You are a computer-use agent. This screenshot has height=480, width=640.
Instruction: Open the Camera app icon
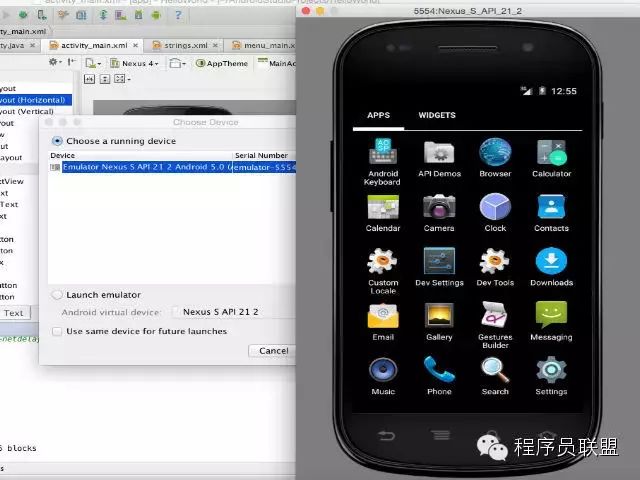(x=439, y=207)
